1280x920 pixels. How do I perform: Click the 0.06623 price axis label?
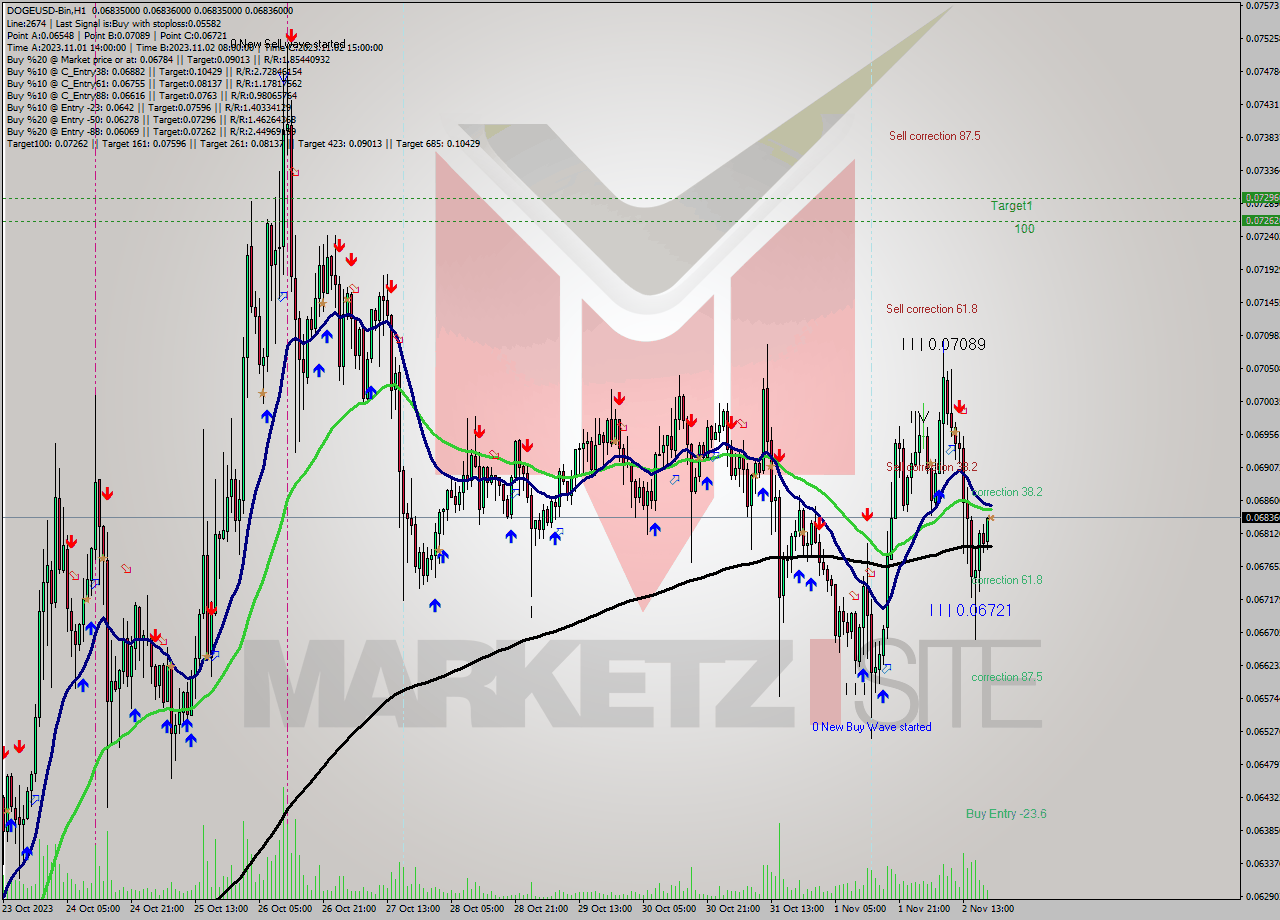(1262, 665)
